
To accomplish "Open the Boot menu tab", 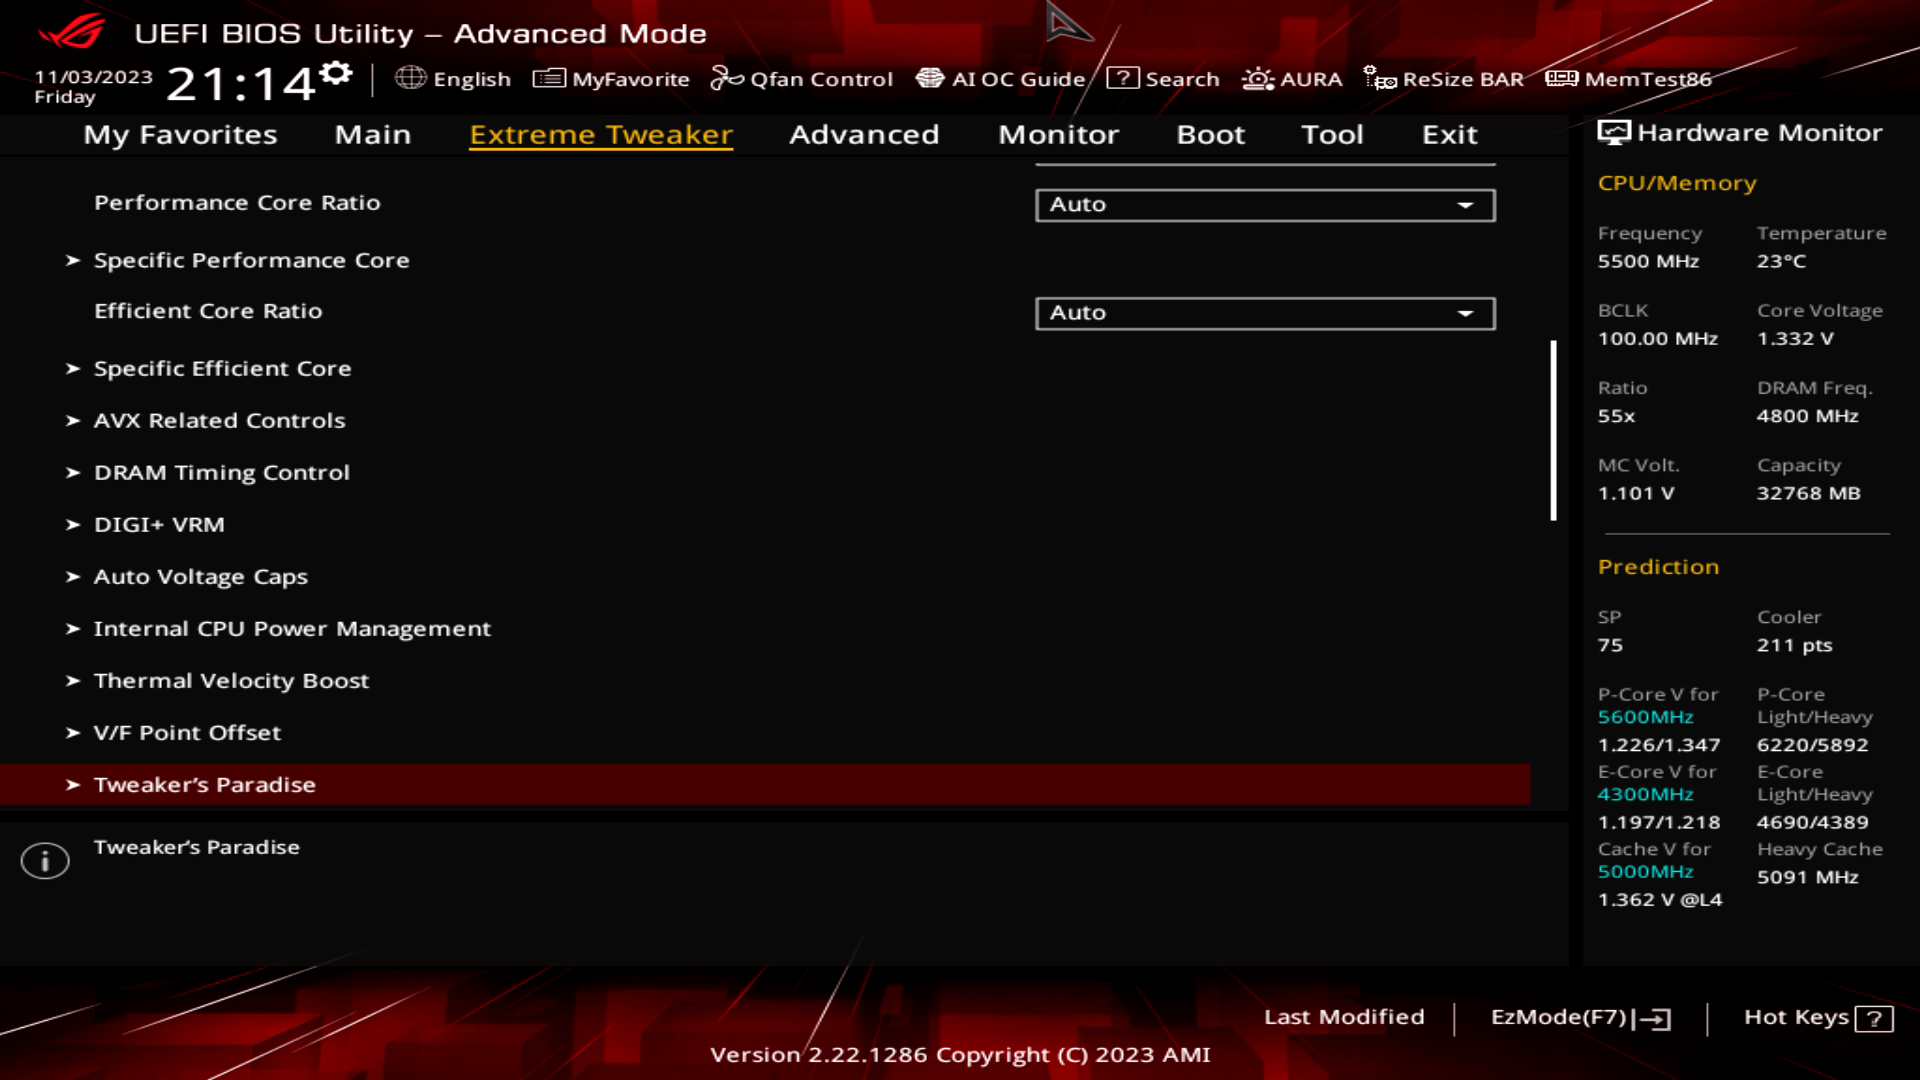I will click(x=1210, y=135).
